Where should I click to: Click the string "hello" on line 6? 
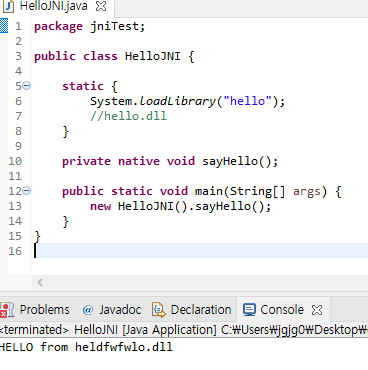(248, 101)
